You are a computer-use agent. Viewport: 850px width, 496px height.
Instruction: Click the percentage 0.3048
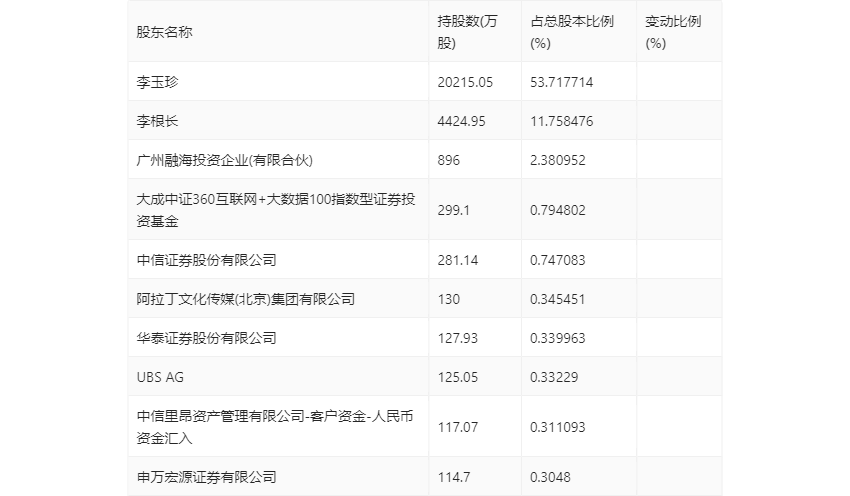[550, 476]
